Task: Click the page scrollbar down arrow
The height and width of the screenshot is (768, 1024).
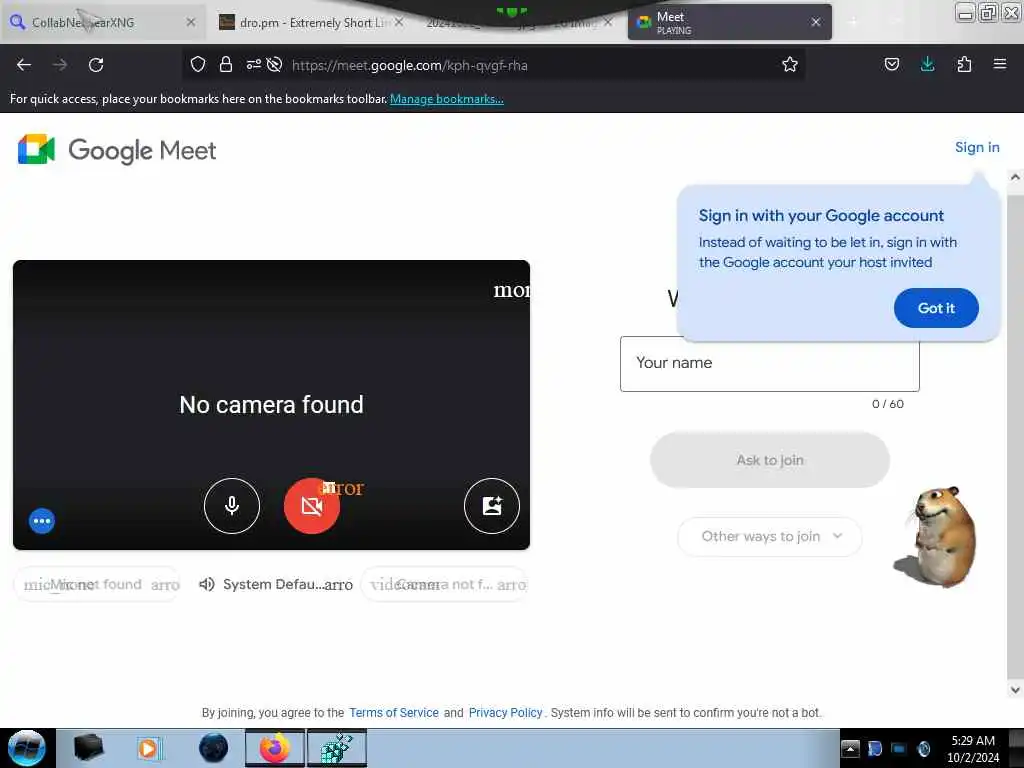Action: [1015, 690]
